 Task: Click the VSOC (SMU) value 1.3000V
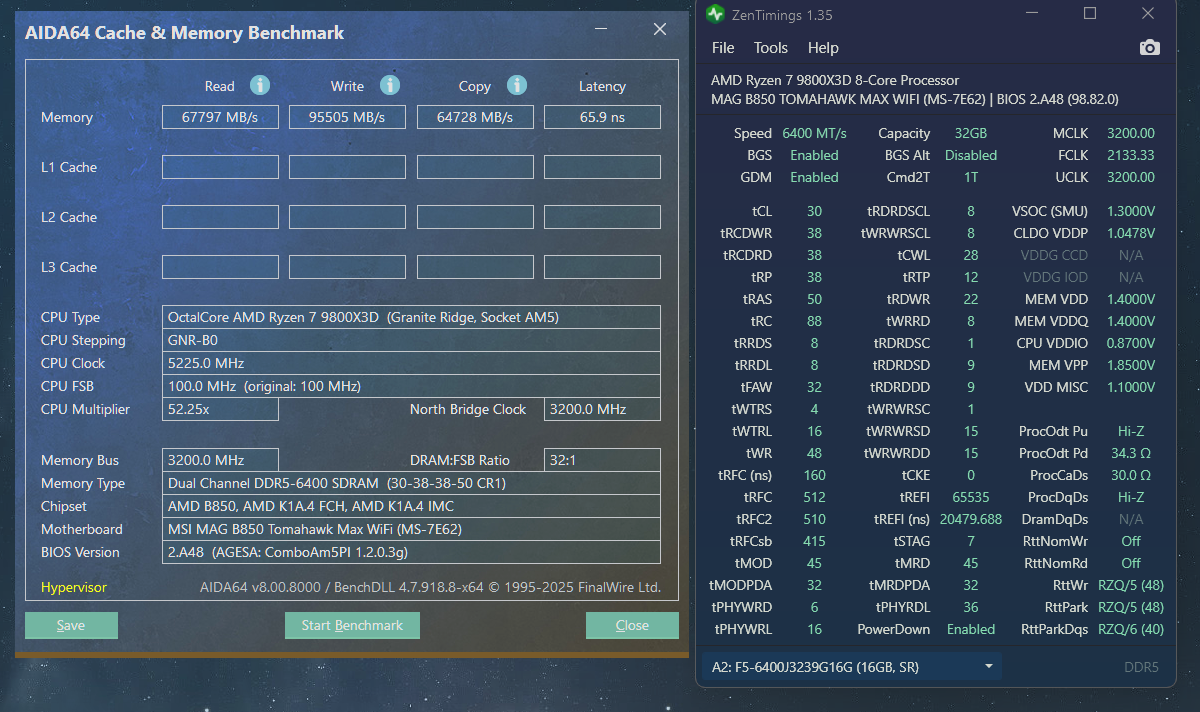pos(1130,211)
